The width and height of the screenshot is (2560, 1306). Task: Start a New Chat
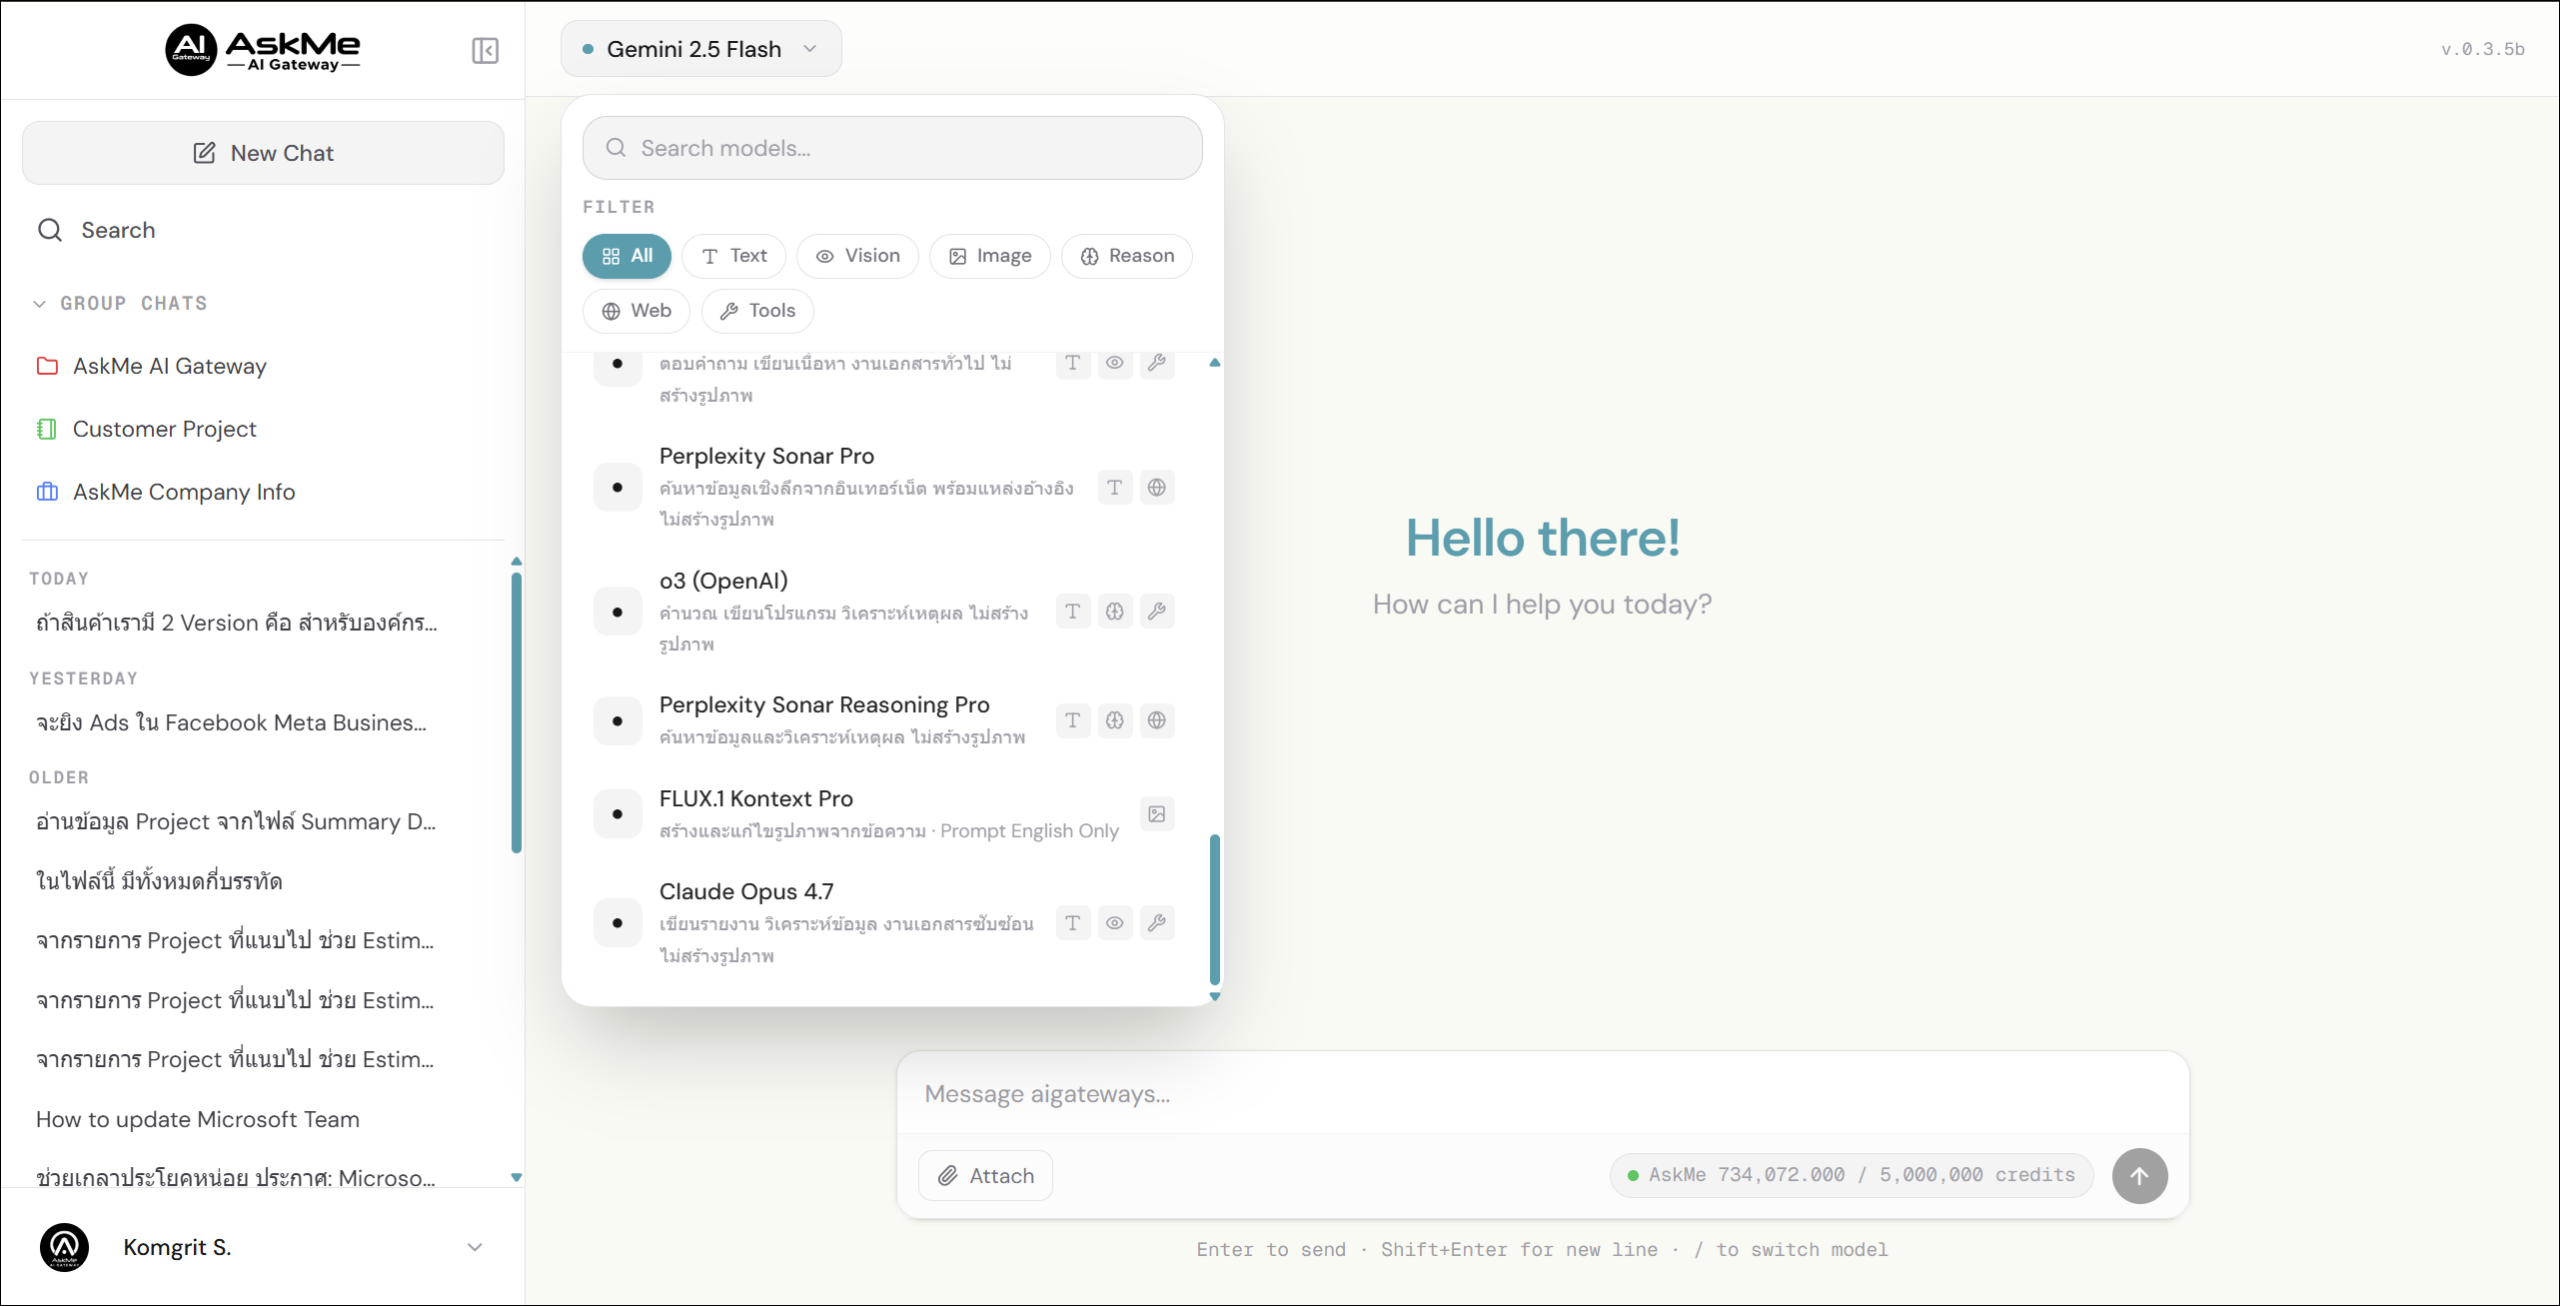click(x=263, y=153)
